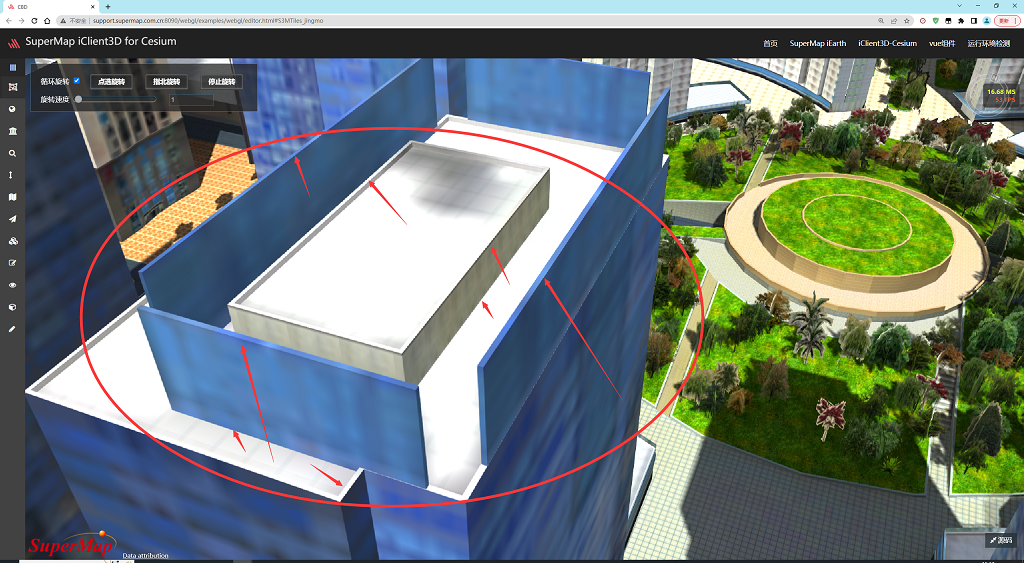Image resolution: width=1024 pixels, height=563 pixels.
Task: Toggle the browser side panel icon
Action: click(974, 21)
